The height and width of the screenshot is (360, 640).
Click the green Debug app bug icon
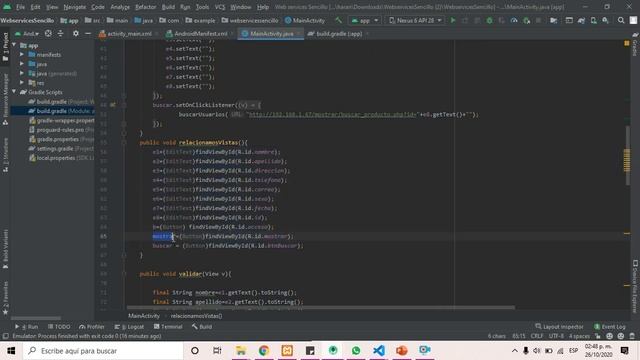point(489,20)
